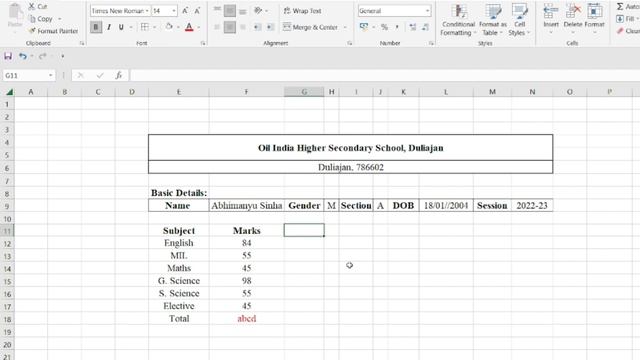
Task: Select the DOB value '18/01//2004'
Action: coord(446,205)
